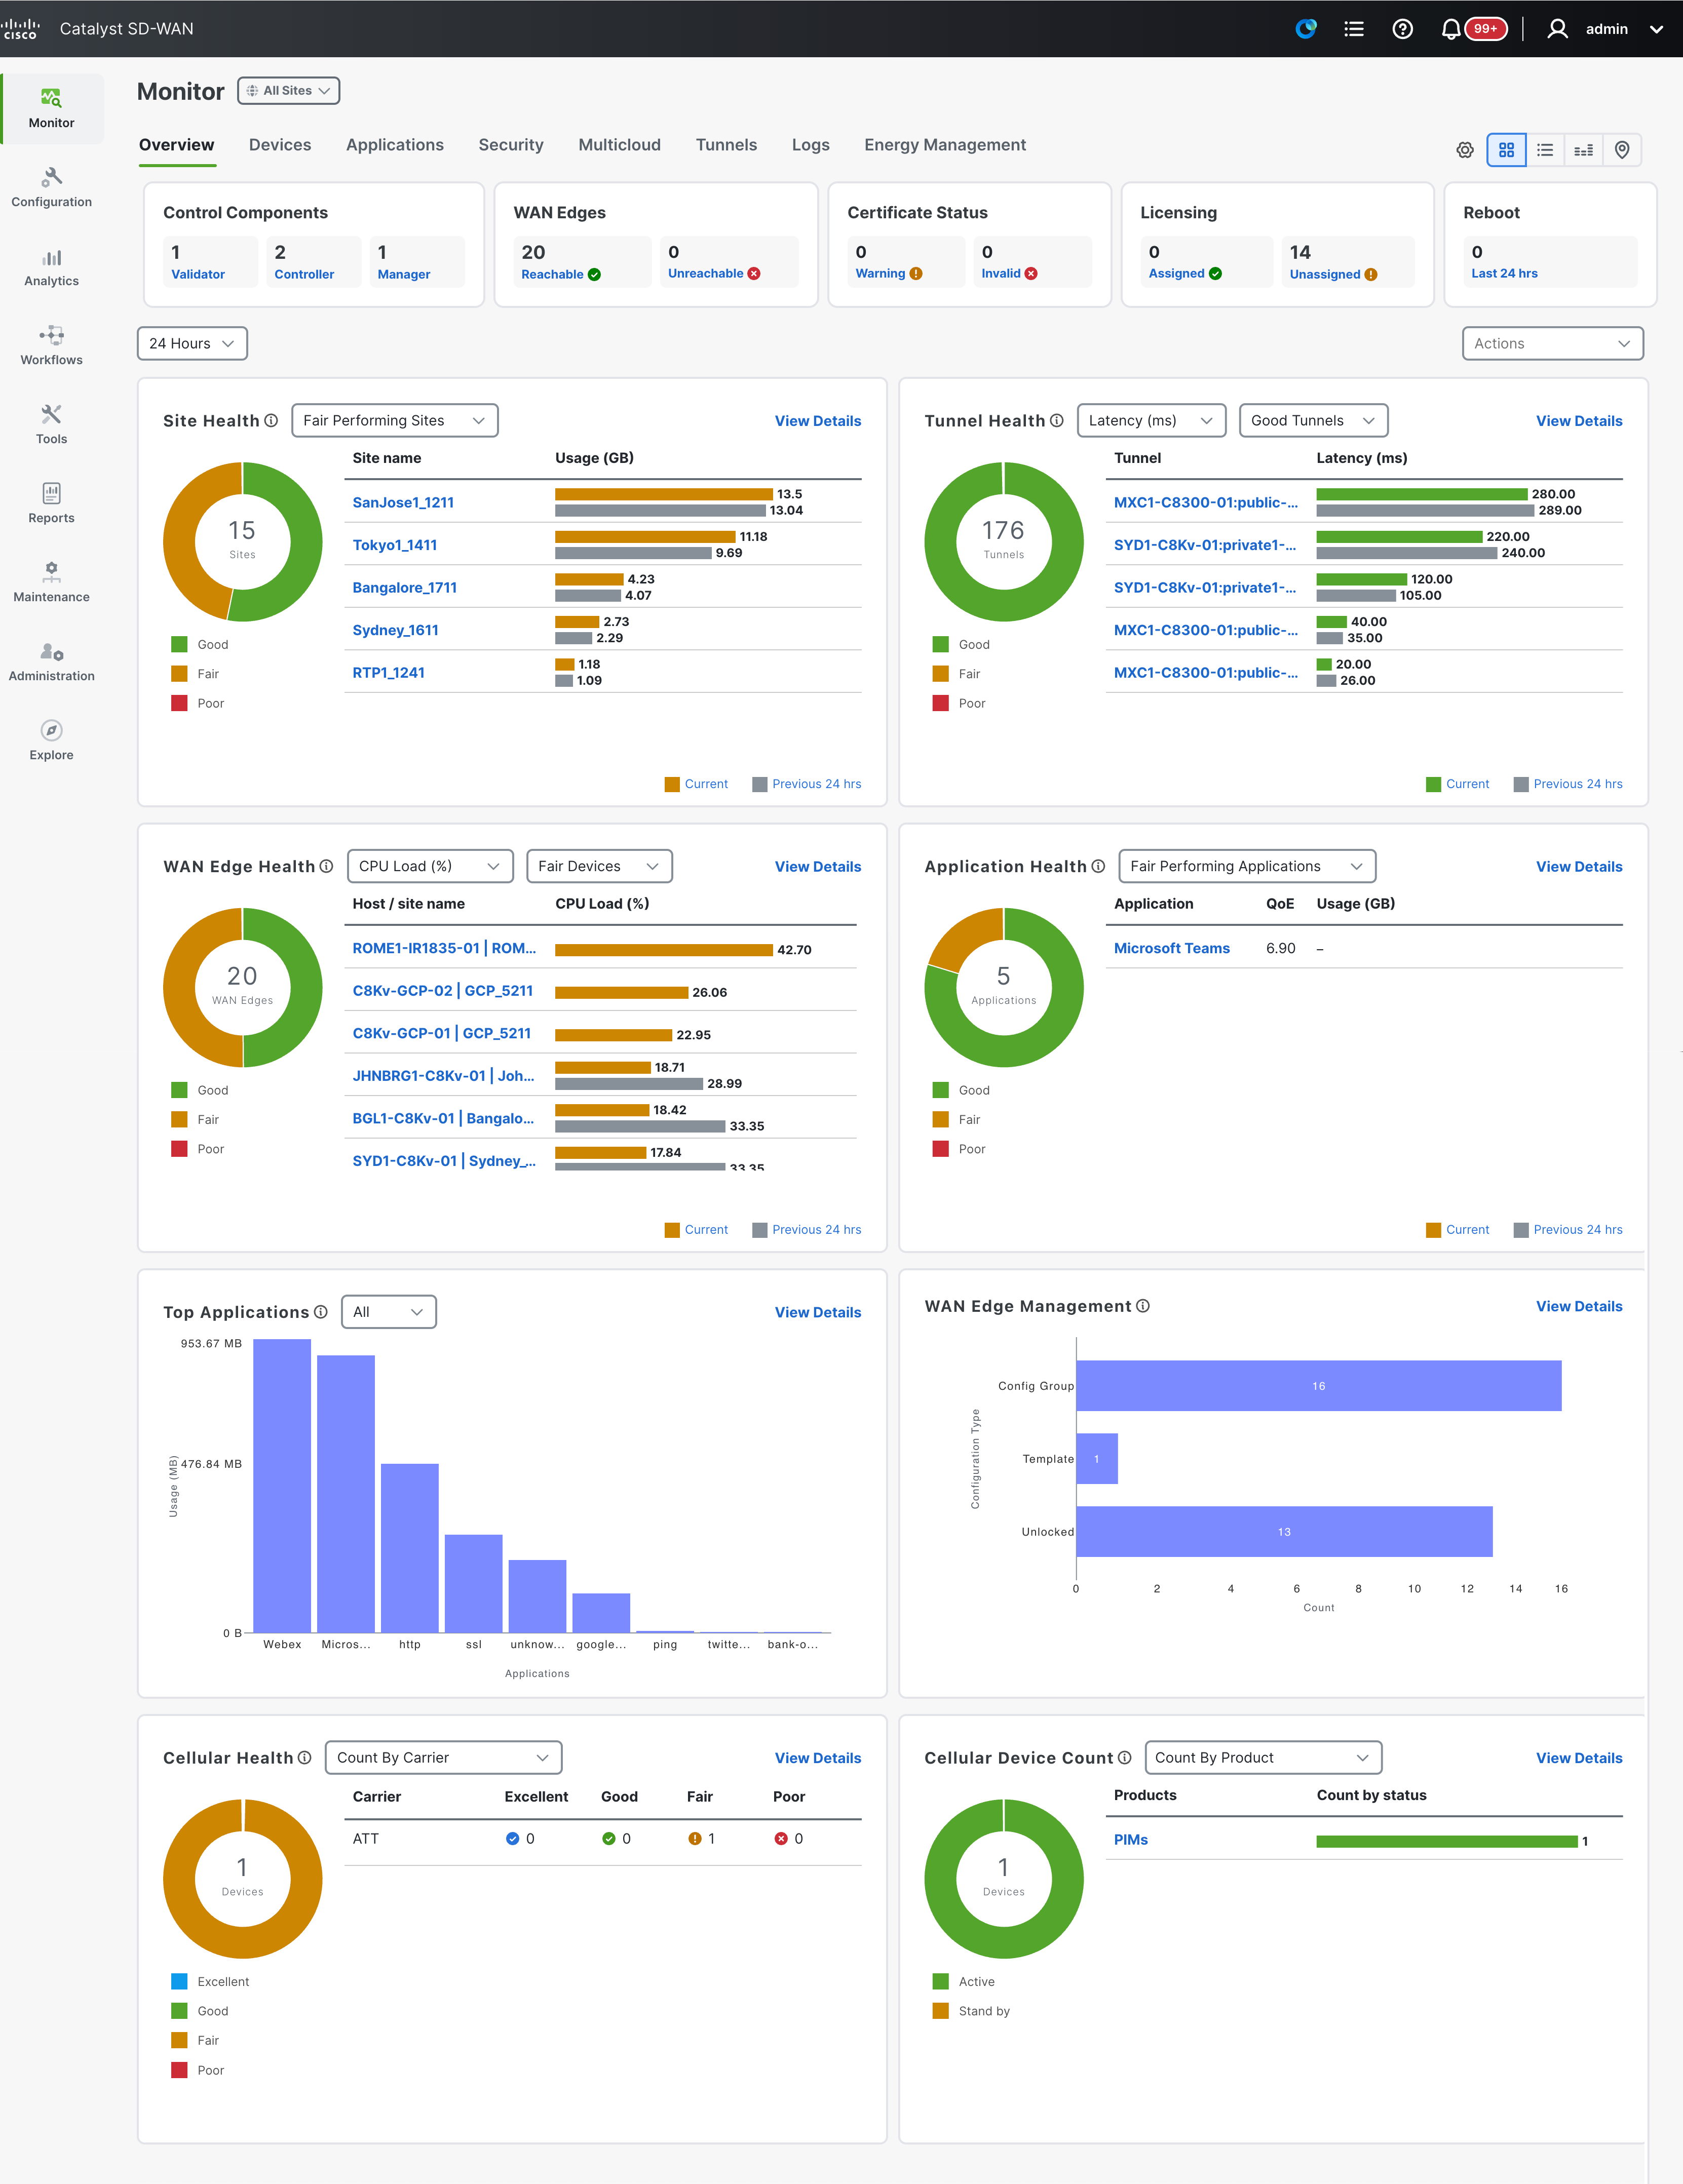
Task: Open the SanJose1_1211 site link
Action: pyautogui.click(x=403, y=502)
